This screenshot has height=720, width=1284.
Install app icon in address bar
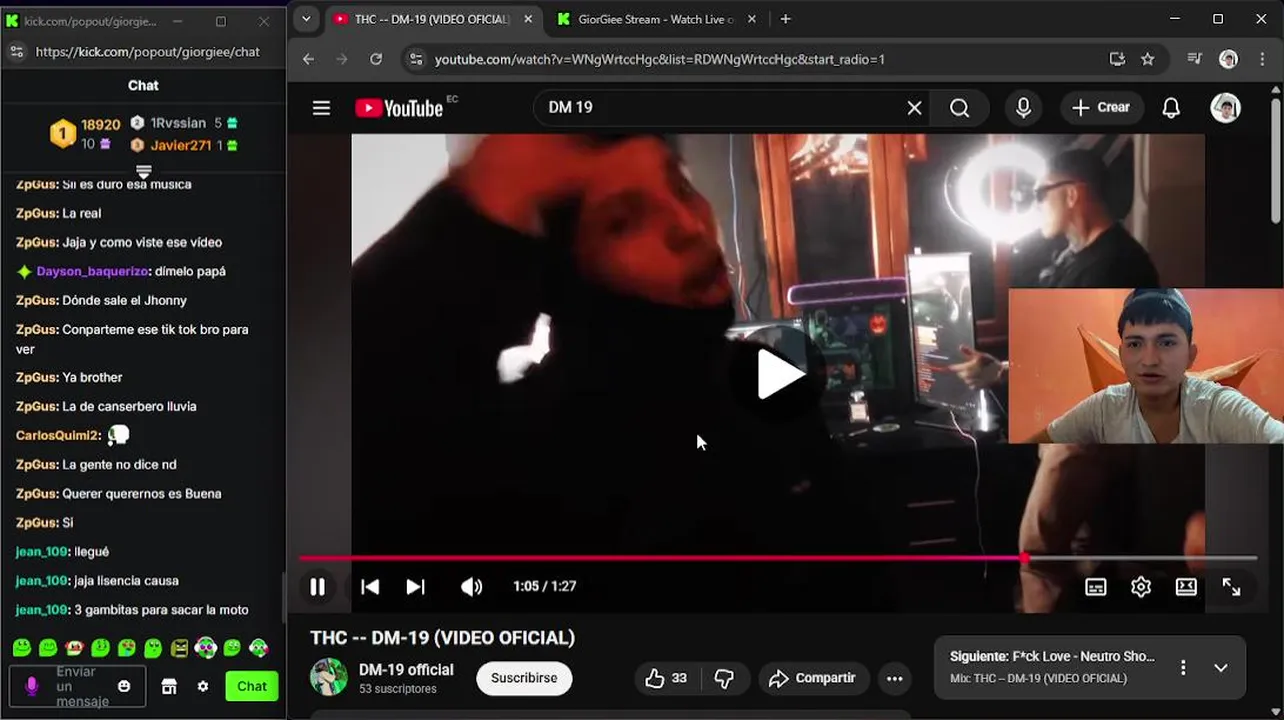pyautogui.click(x=1117, y=59)
